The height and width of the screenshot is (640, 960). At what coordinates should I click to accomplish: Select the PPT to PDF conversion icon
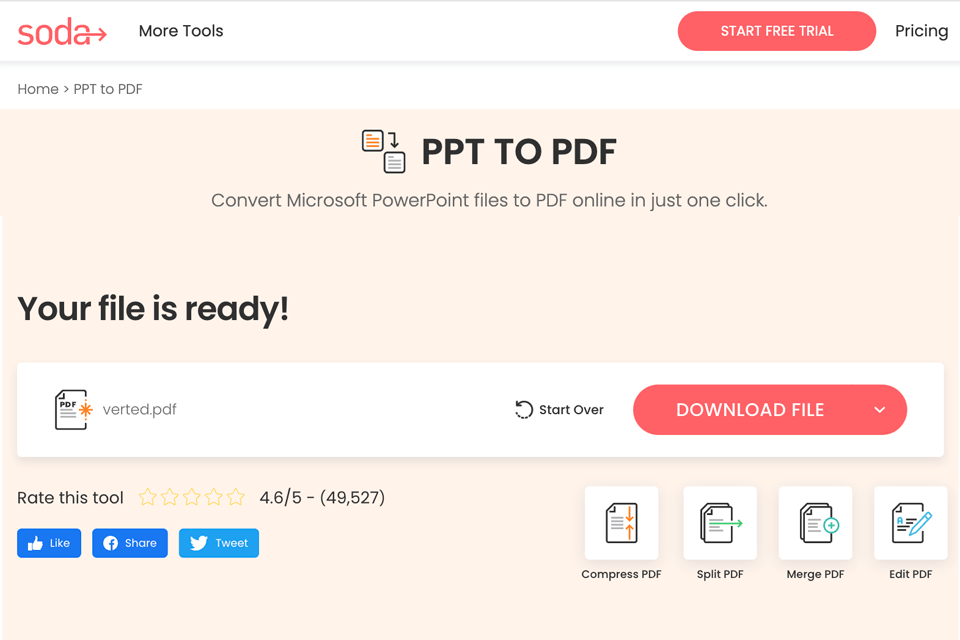point(383,151)
